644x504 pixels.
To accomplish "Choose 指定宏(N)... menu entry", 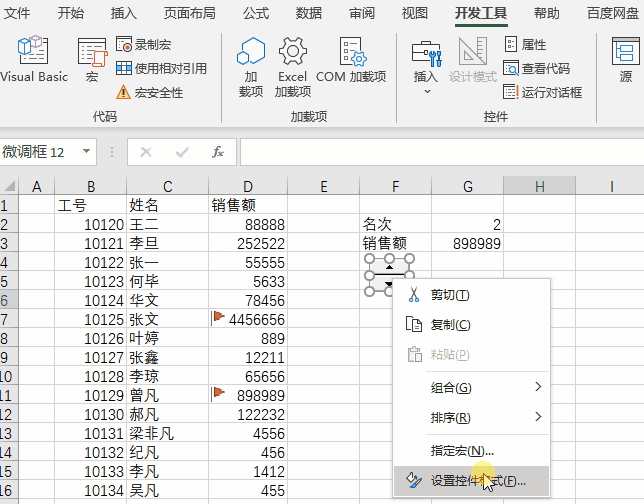I will click(472, 451).
